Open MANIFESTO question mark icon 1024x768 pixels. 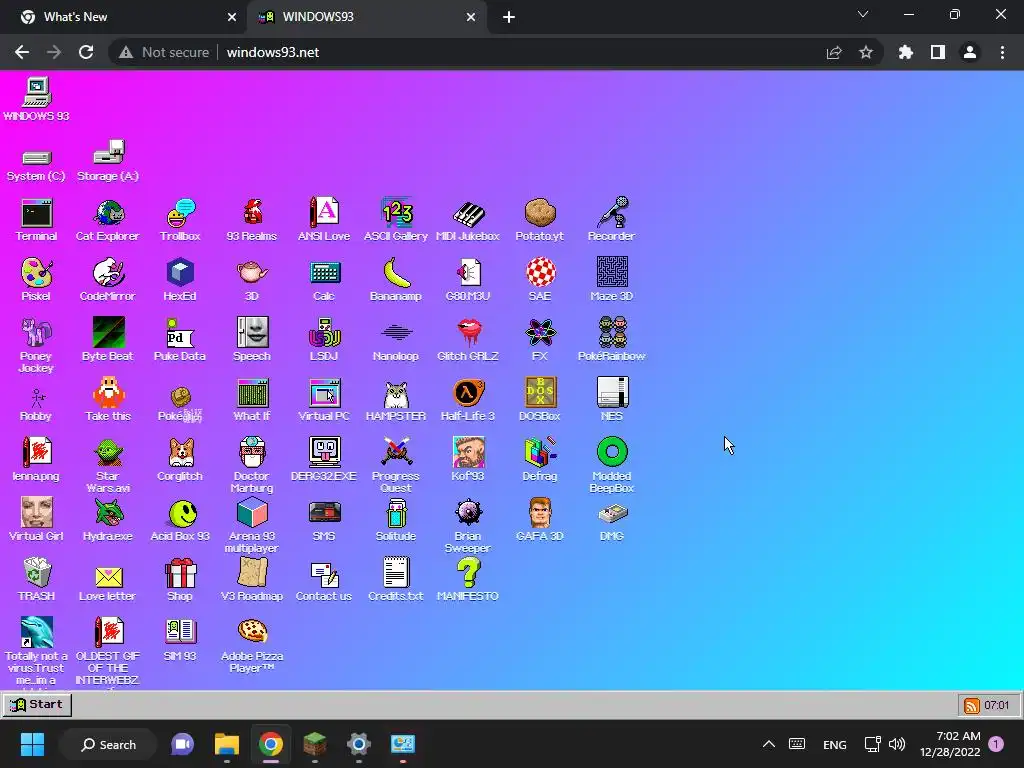click(468, 580)
